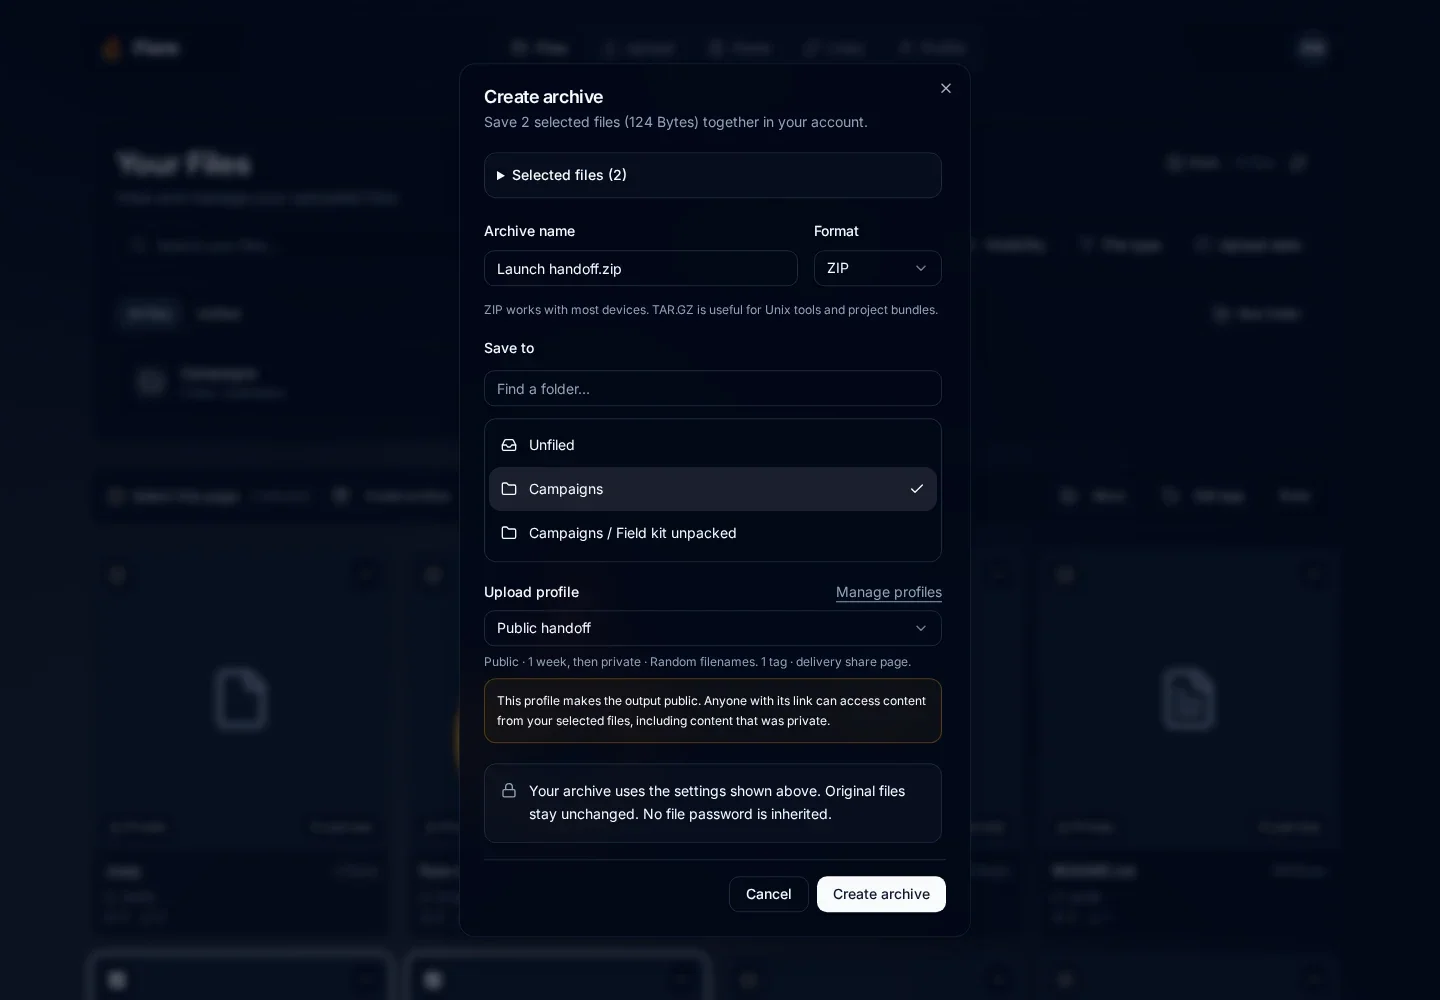The width and height of the screenshot is (1440, 1000).
Task: Click the 'ZIP works with most devices' hint
Action: (x=711, y=310)
